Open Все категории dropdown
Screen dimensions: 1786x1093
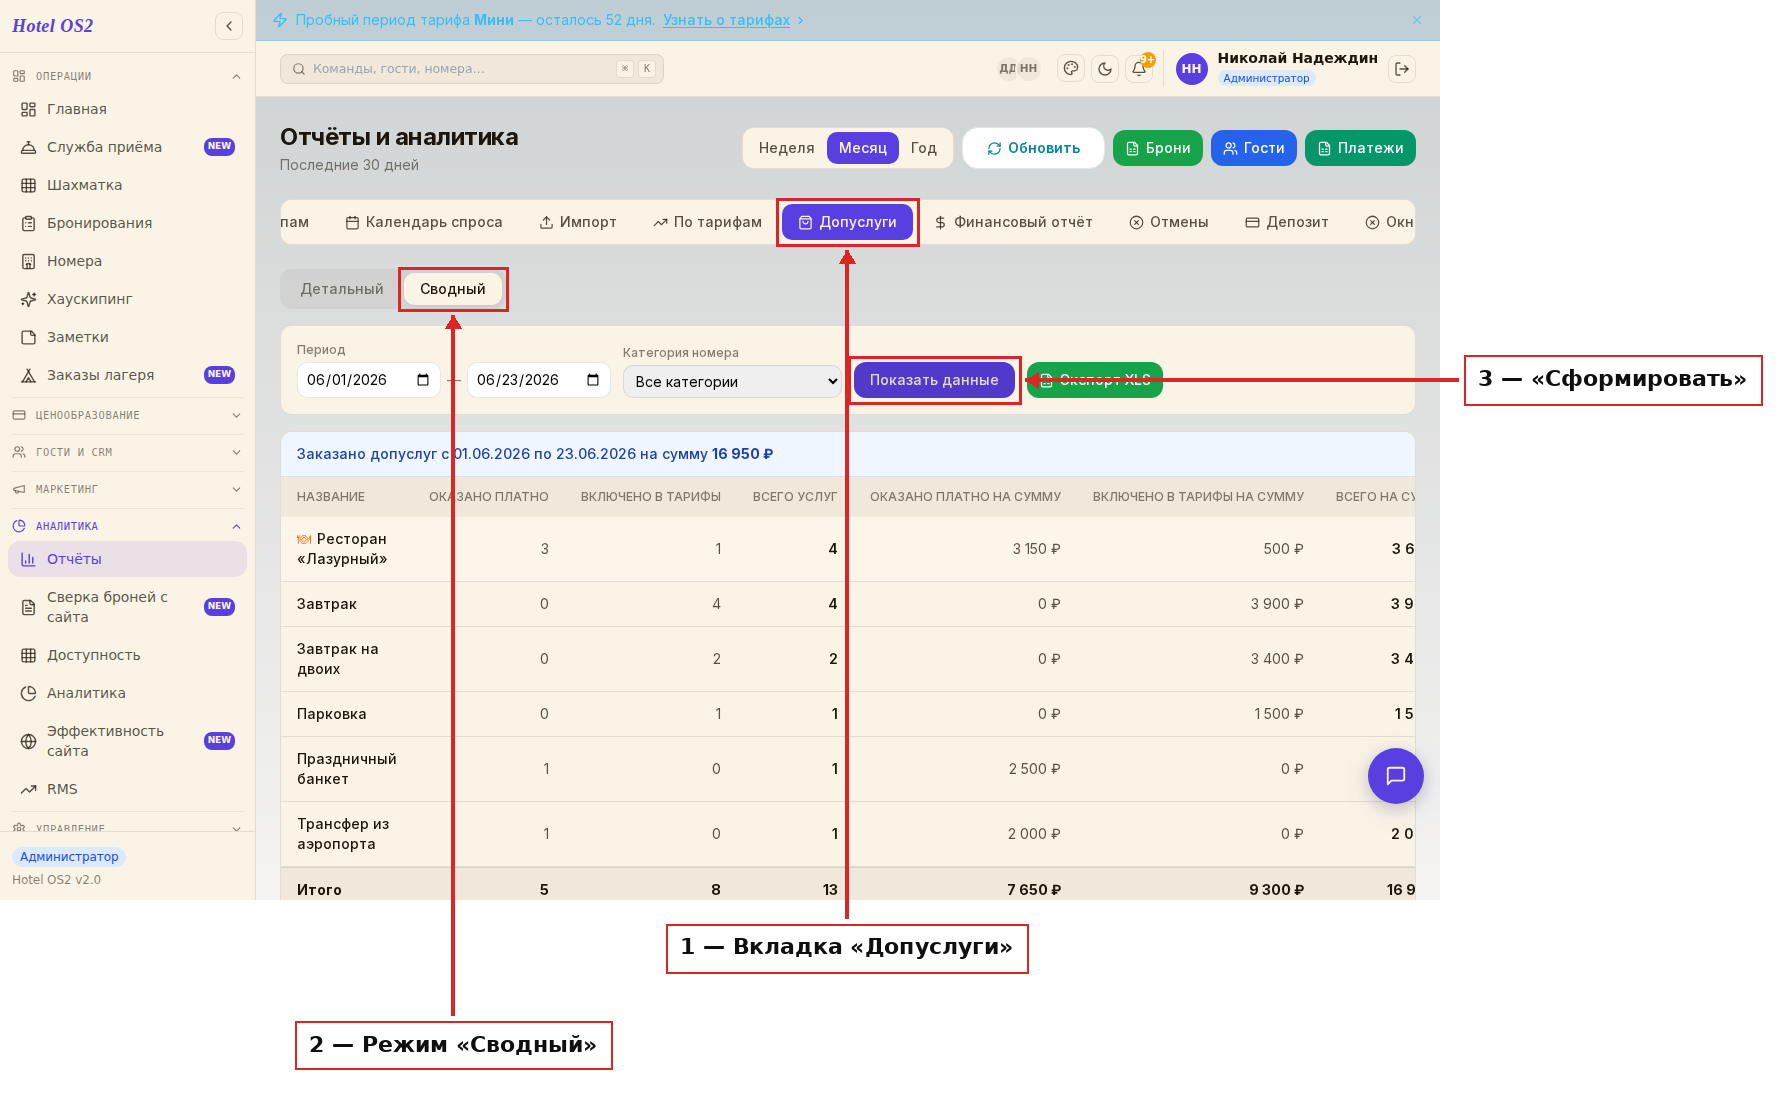coord(732,382)
